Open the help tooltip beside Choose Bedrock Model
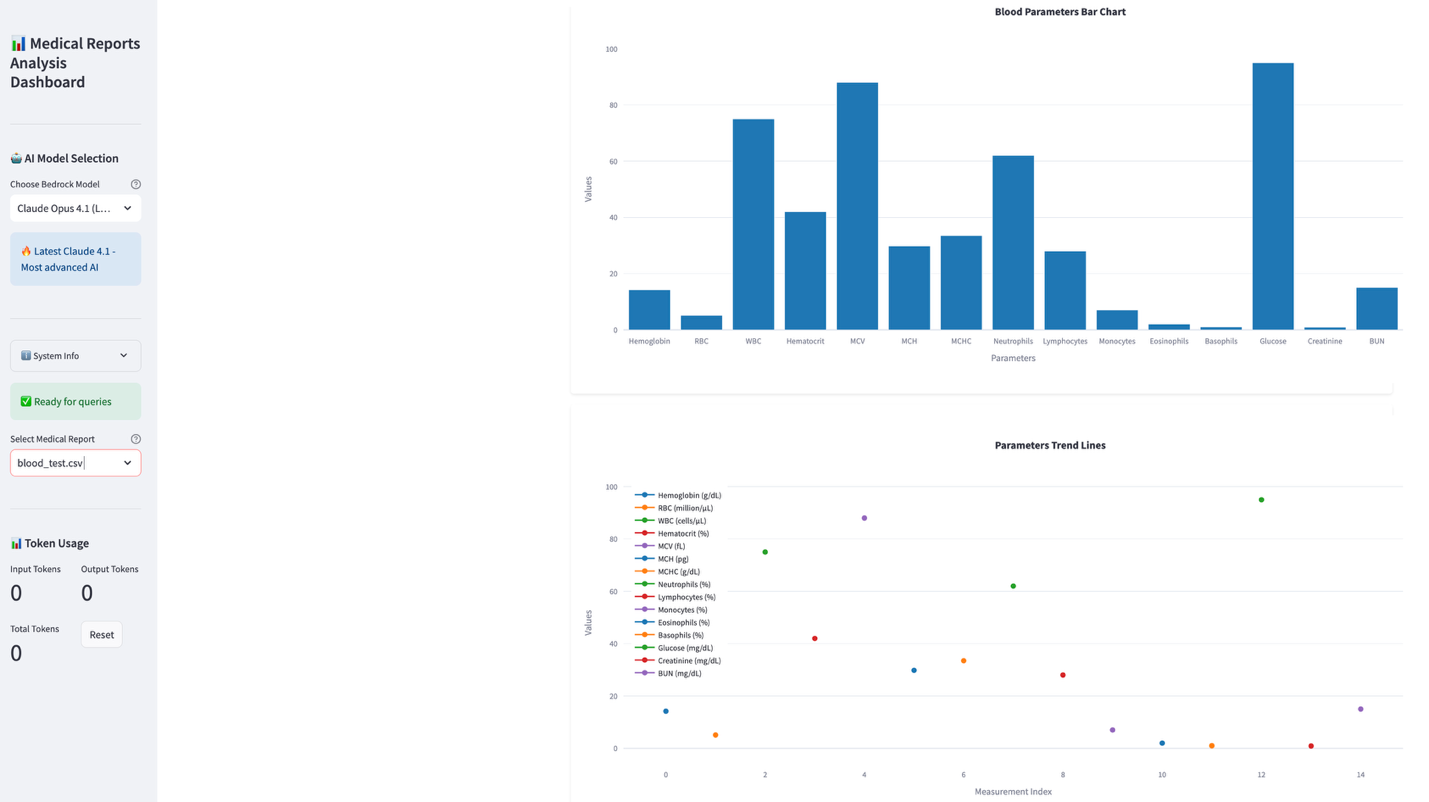 tap(135, 184)
